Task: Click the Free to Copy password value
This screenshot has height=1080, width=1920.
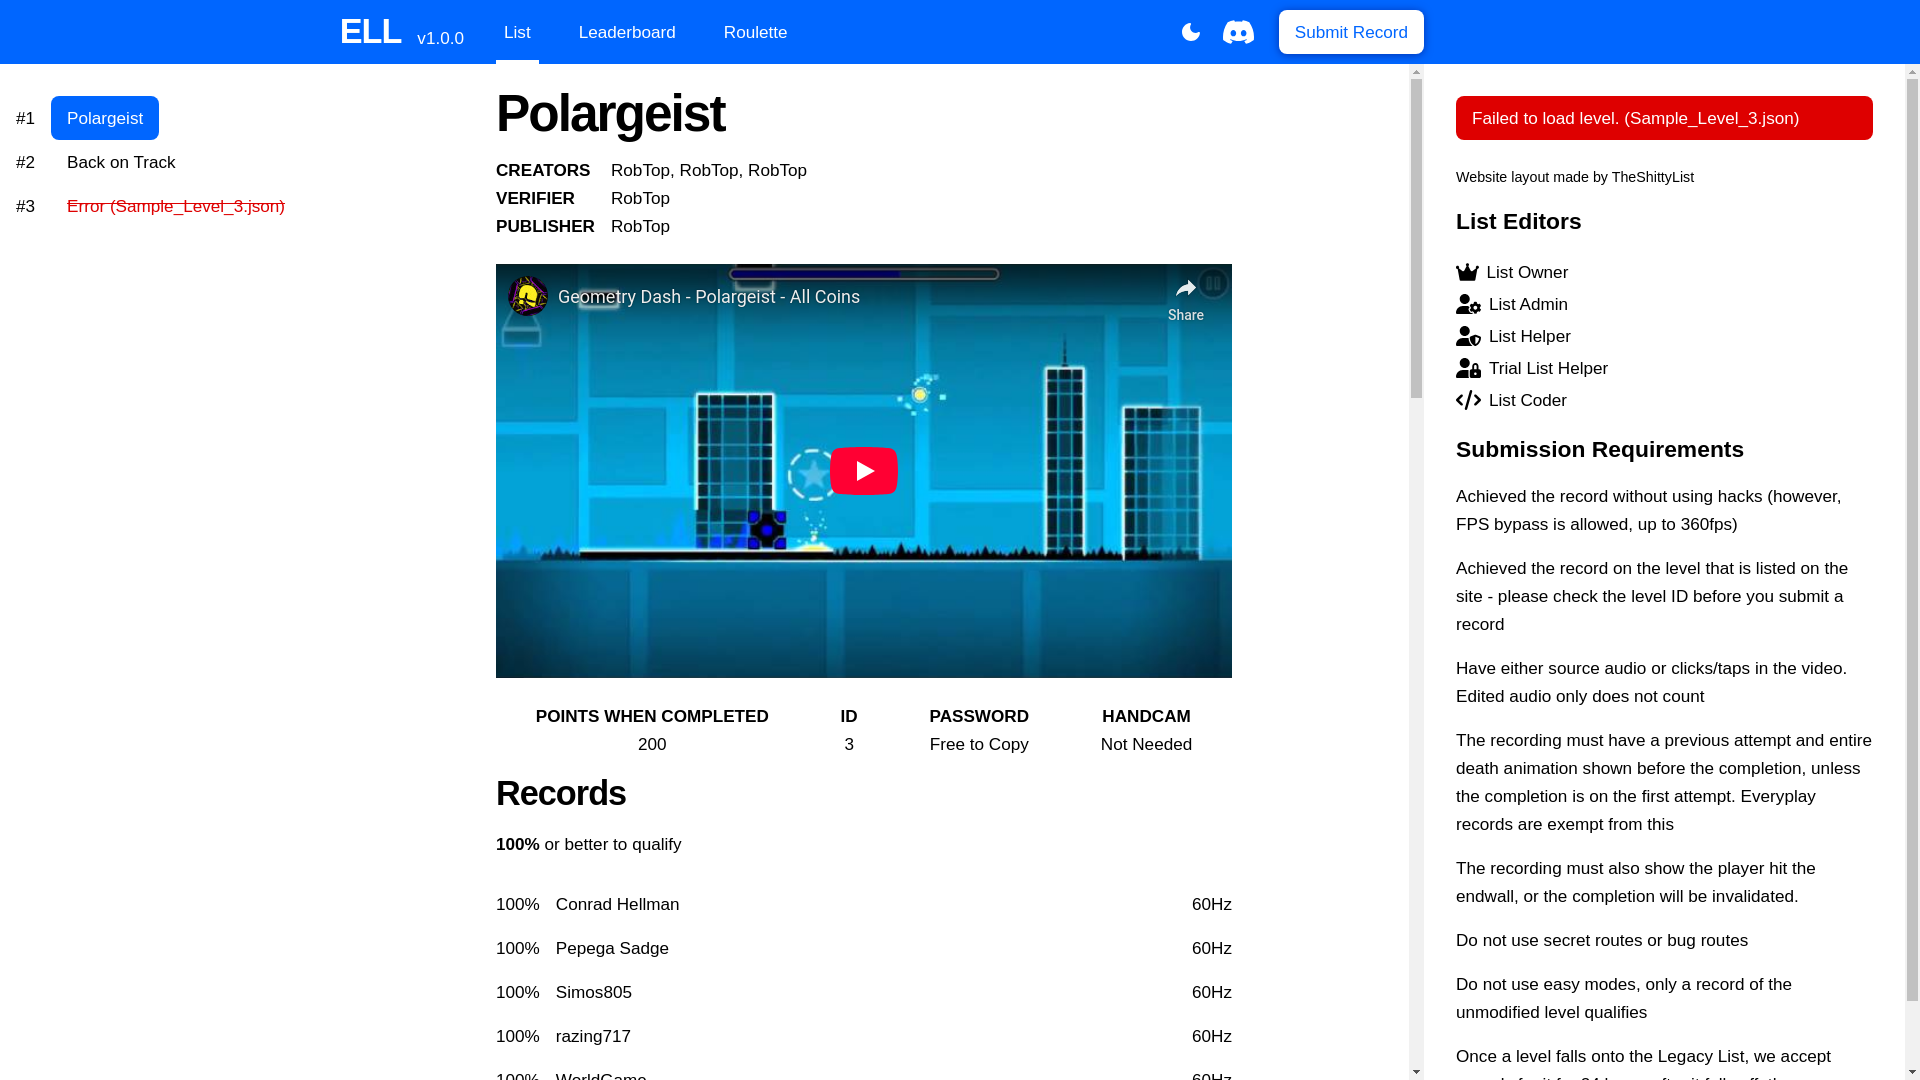Action: pos(979,744)
